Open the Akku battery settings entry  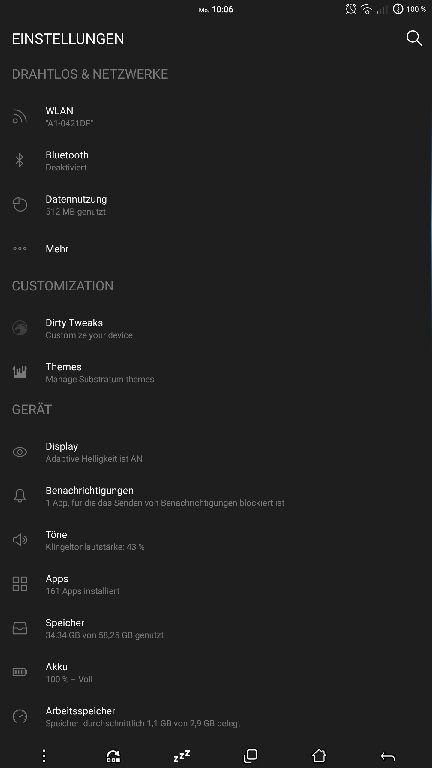pyautogui.click(x=216, y=672)
